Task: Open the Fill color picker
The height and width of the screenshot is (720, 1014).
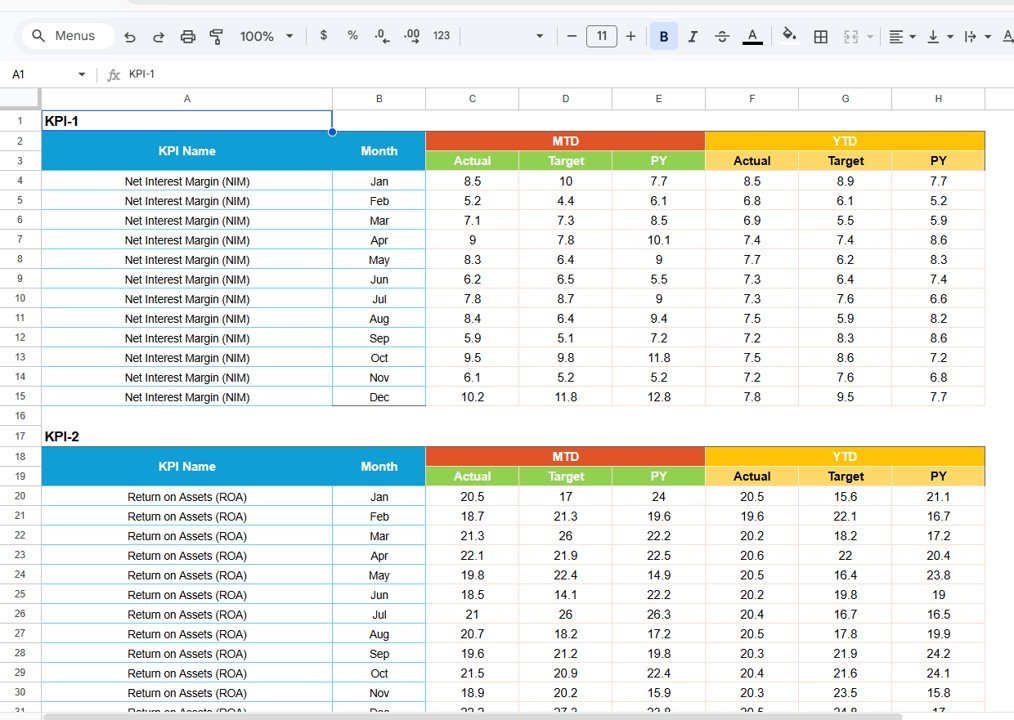Action: 789,36
